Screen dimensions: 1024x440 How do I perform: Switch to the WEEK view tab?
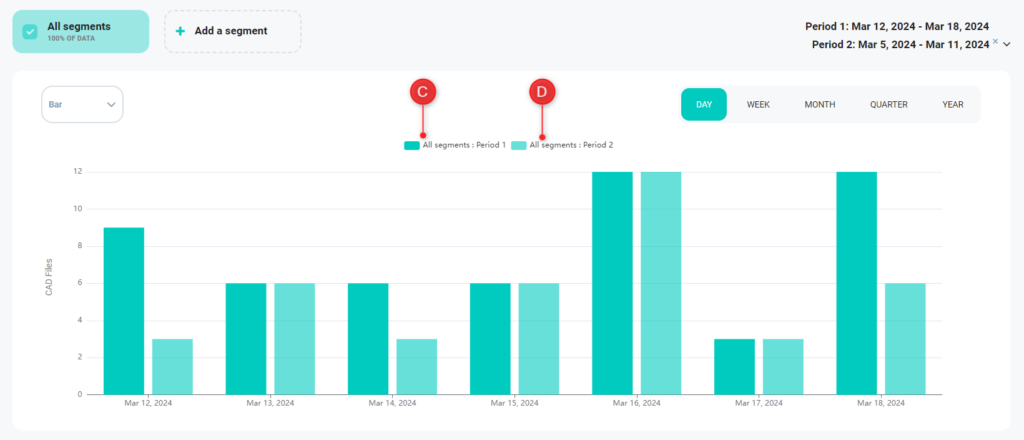tap(758, 104)
